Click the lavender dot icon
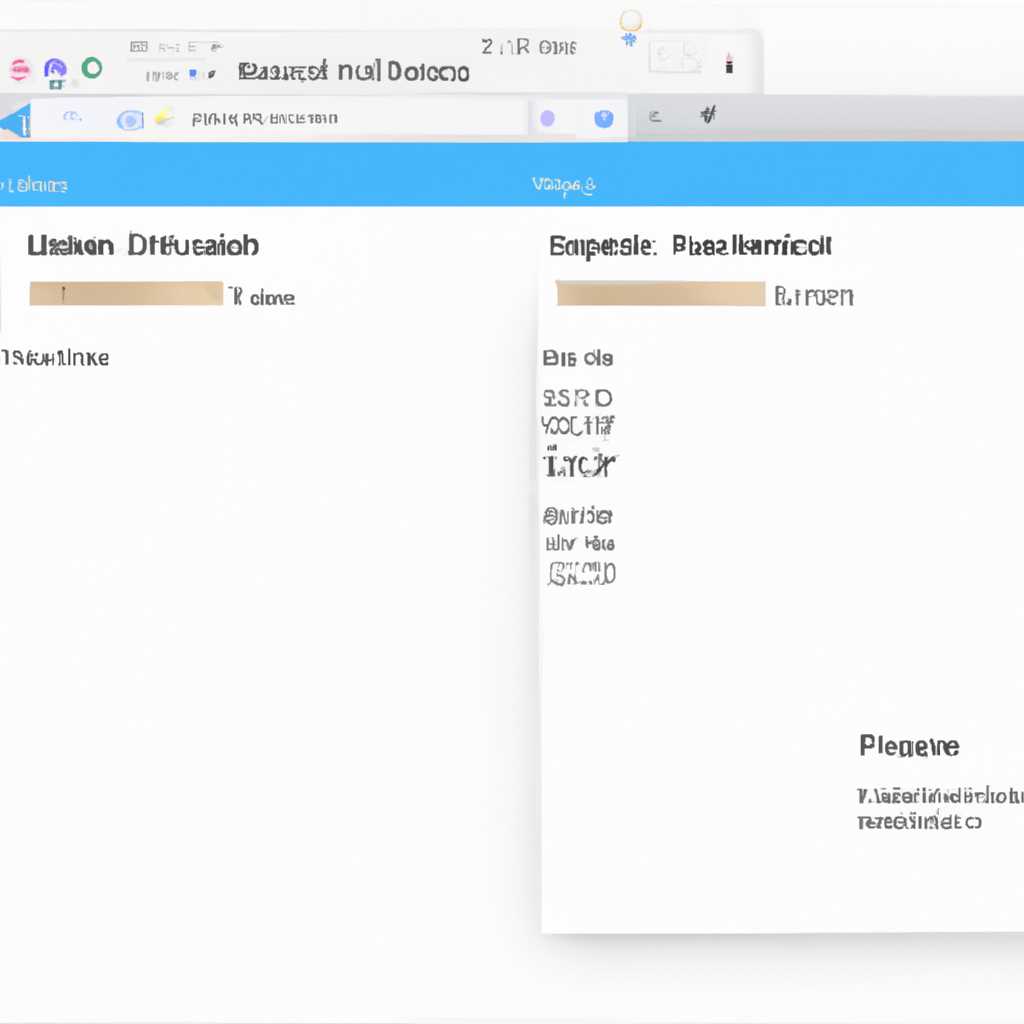 [x=547, y=118]
